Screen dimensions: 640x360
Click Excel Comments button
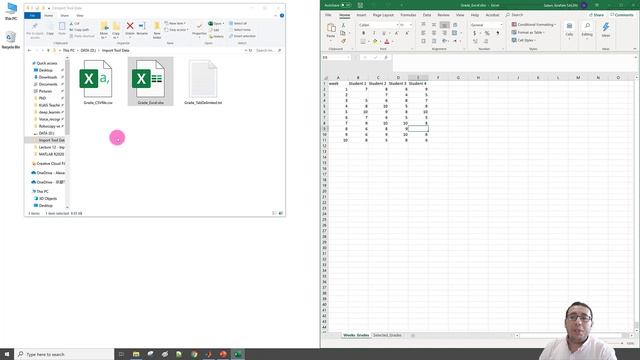click(x=622, y=15)
